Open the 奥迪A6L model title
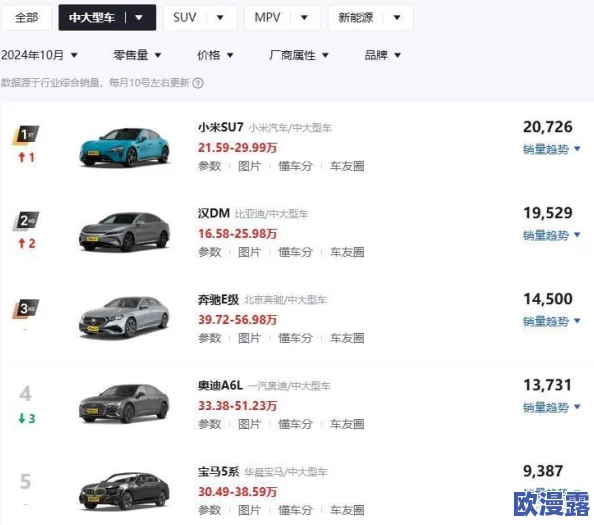This screenshot has height=525, width=594. 220,386
